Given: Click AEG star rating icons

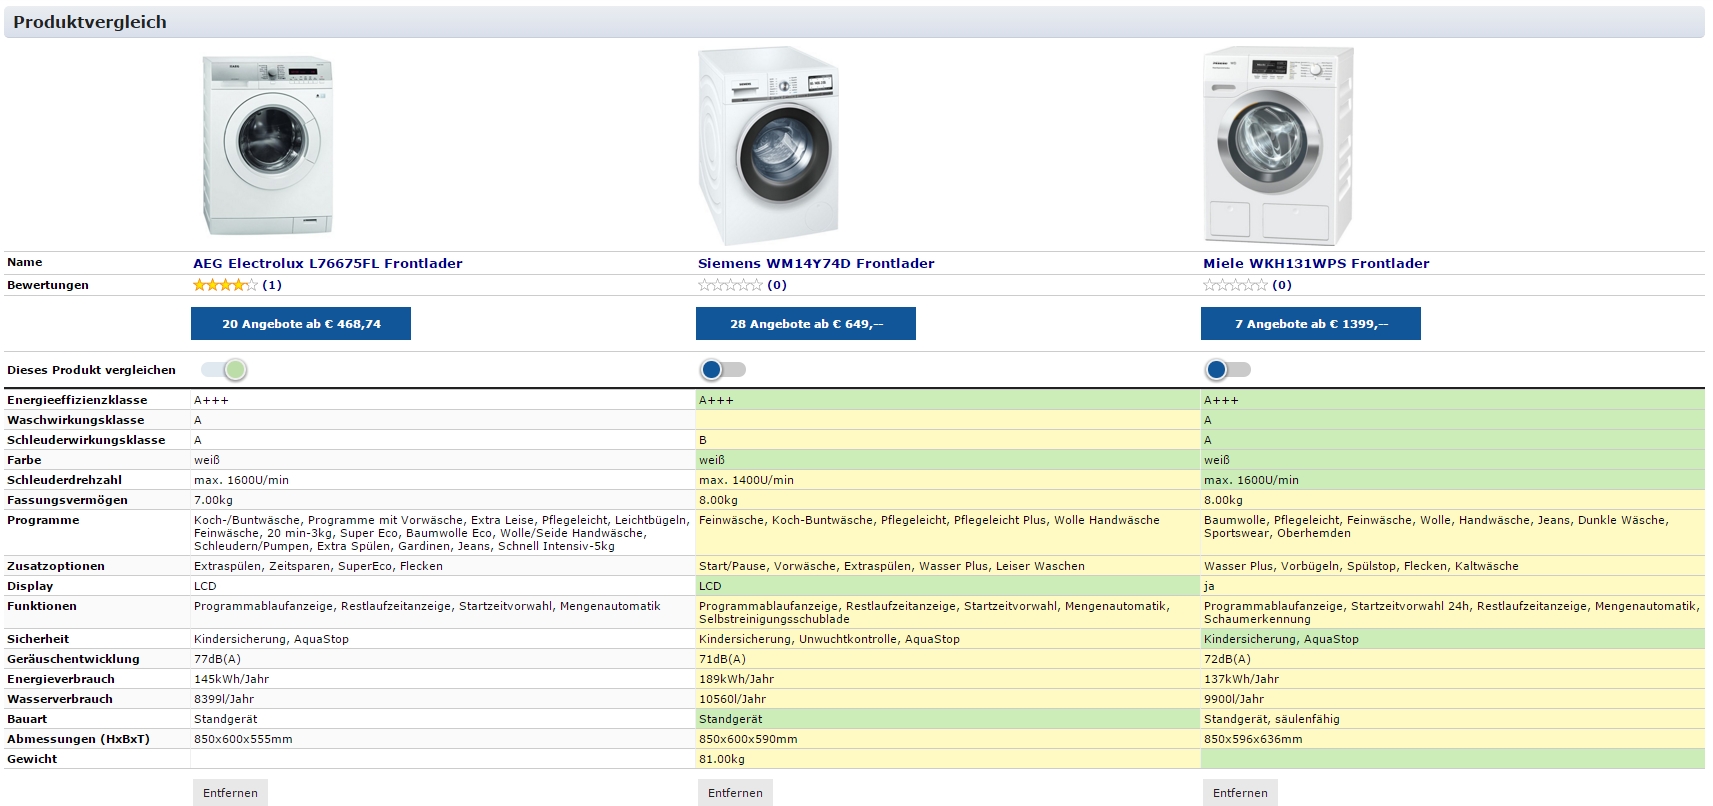Looking at the screenshot, I should tap(225, 285).
